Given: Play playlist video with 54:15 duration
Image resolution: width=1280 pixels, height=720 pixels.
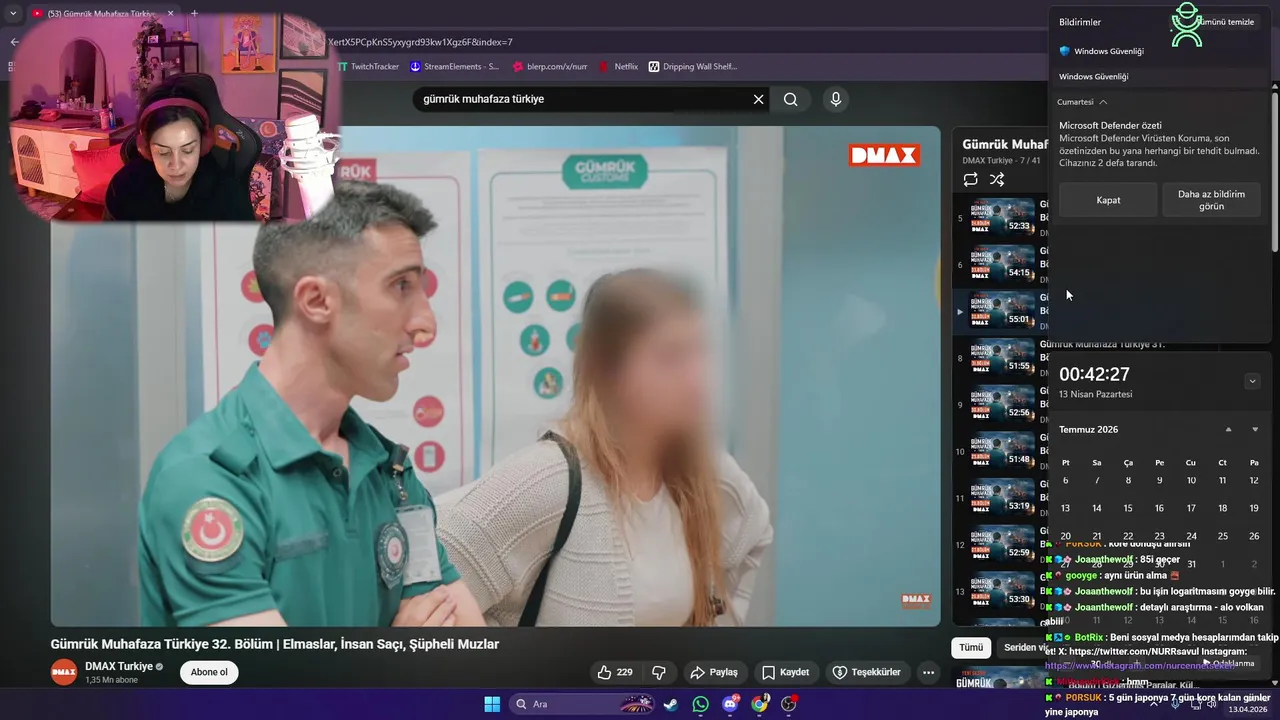Looking at the screenshot, I should (x=1002, y=264).
